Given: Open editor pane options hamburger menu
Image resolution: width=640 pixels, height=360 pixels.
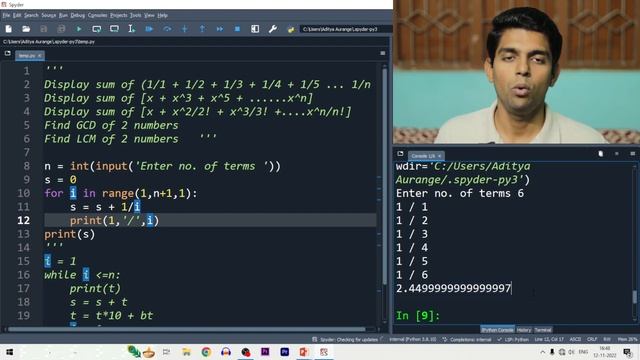Looking at the screenshot, I should [x=382, y=53].
